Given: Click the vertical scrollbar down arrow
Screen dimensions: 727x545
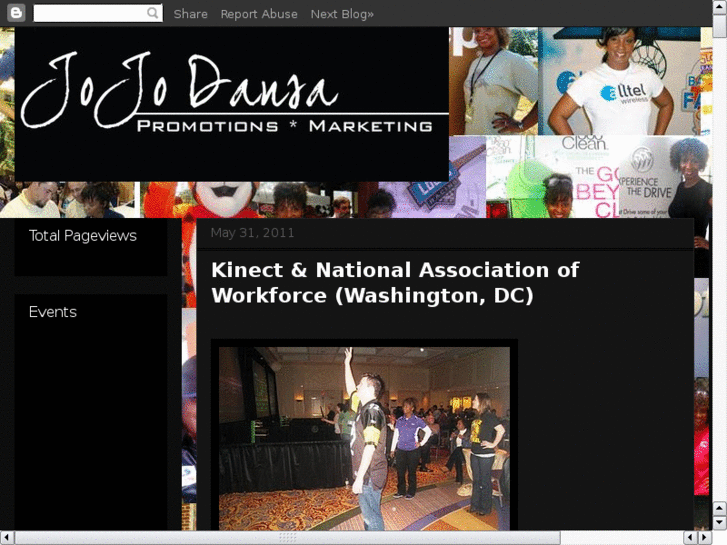Looking at the screenshot, I should click(x=719, y=523).
